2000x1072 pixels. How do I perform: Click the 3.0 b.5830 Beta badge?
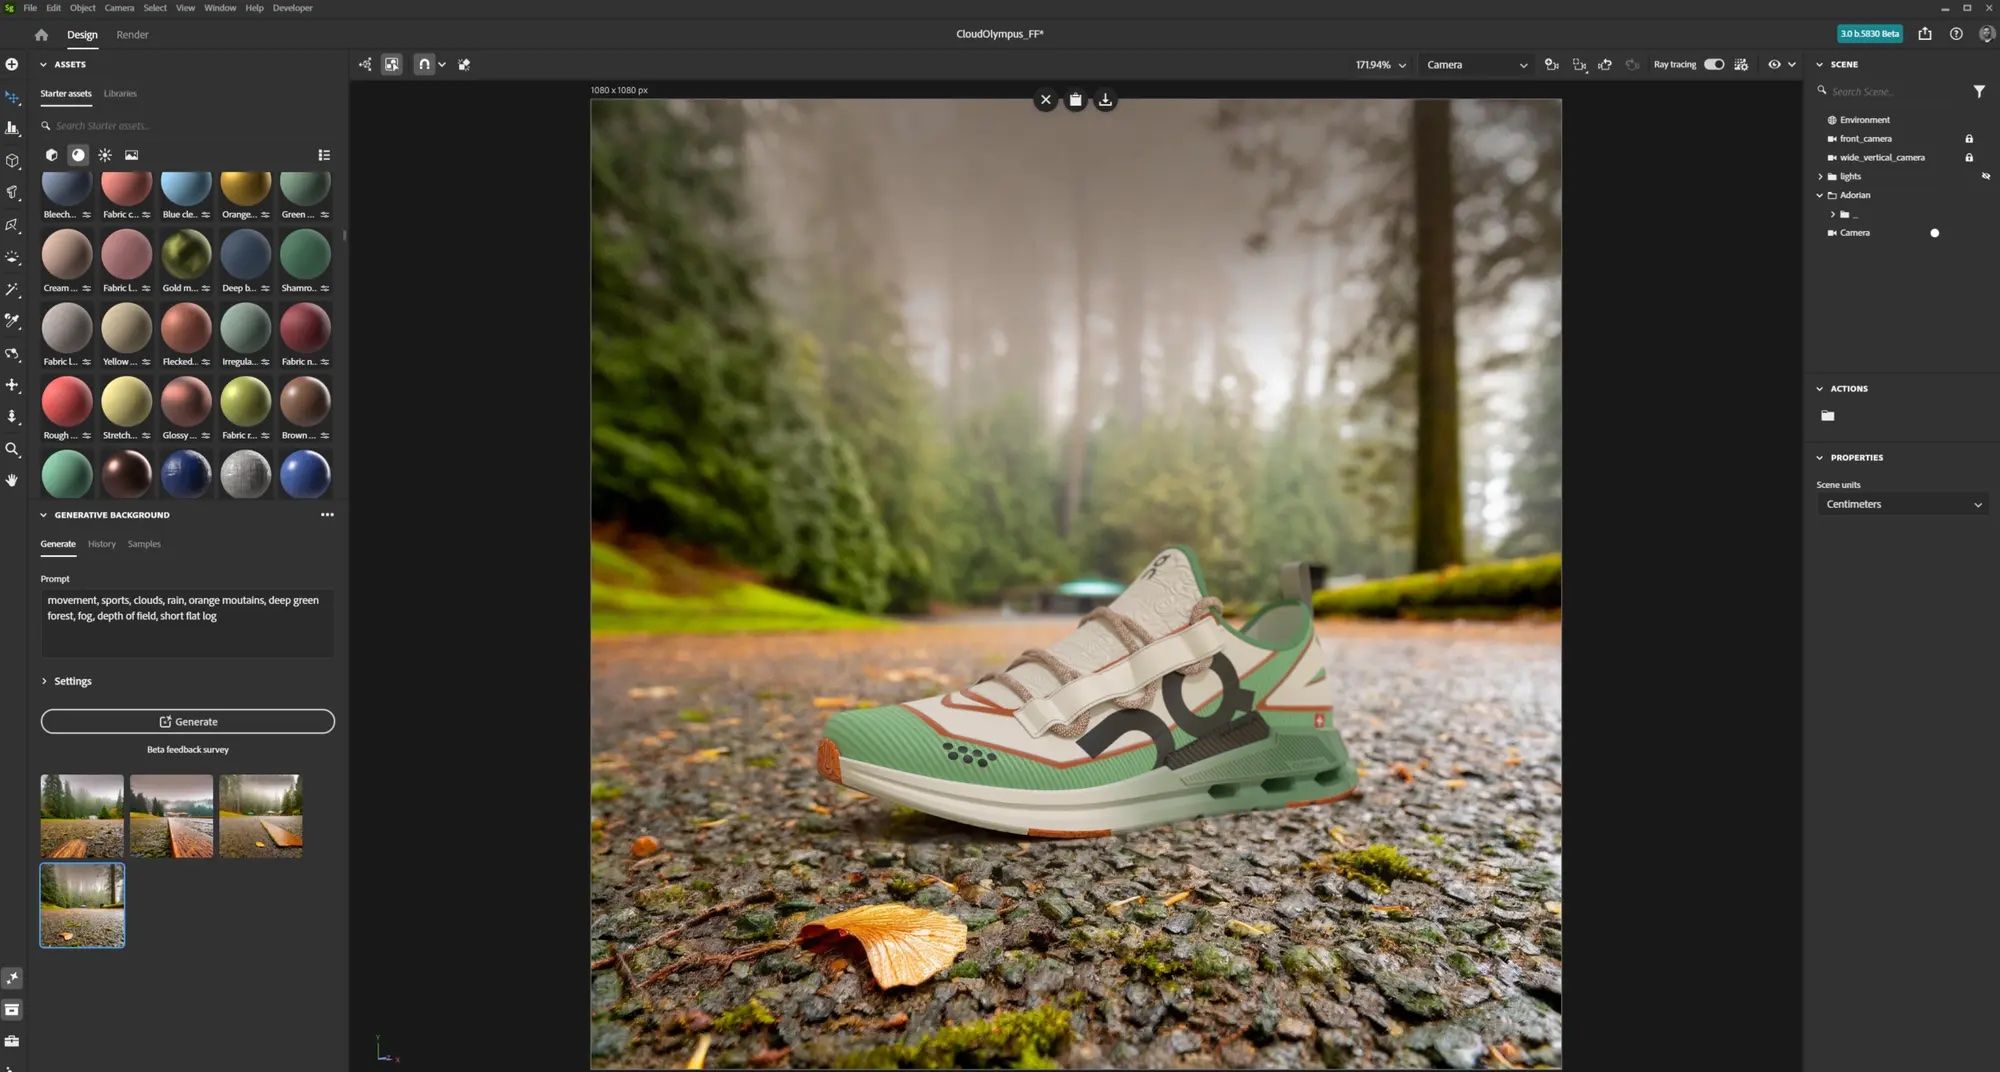pos(1870,34)
